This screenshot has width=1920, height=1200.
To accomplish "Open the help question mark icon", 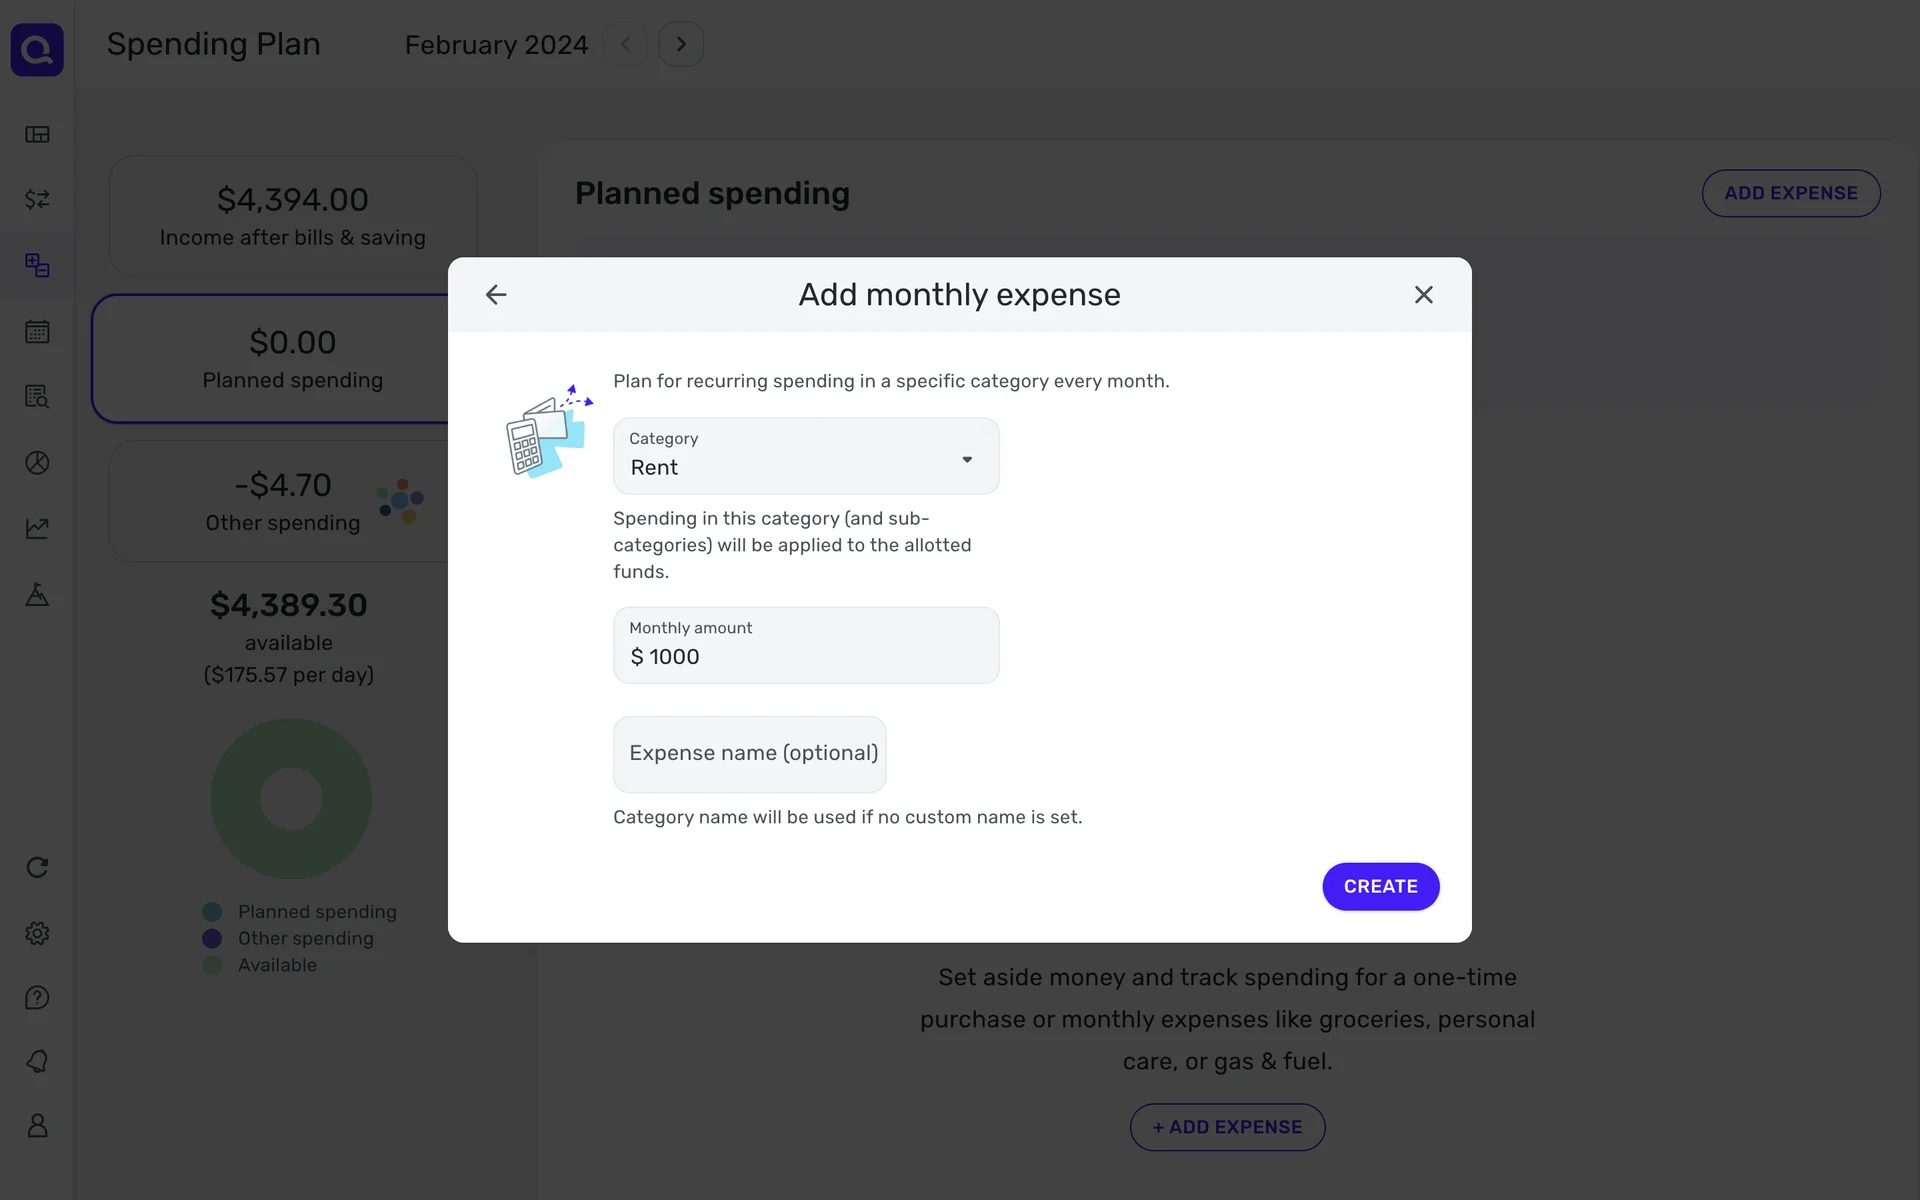I will pyautogui.click(x=37, y=998).
